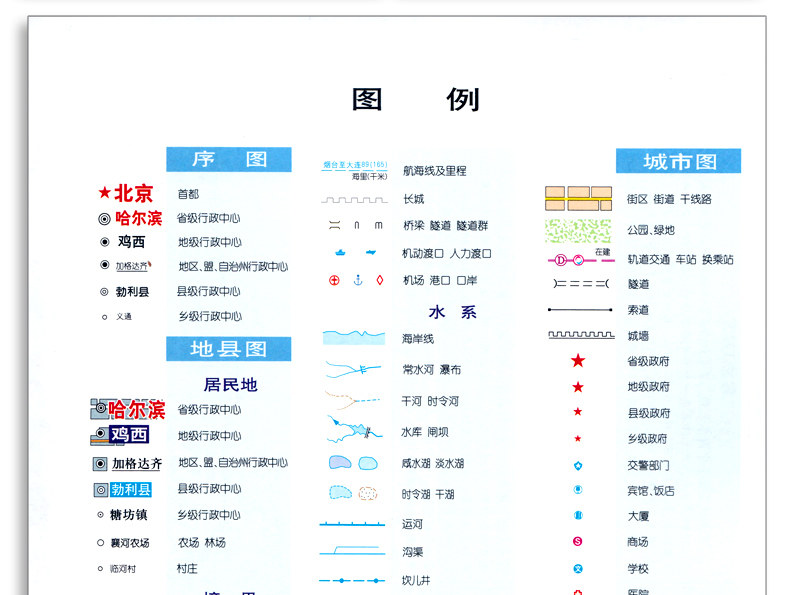Click the 襄河农场 farm name
Image resolution: width=790 pixels, height=595 pixels.
(130, 543)
